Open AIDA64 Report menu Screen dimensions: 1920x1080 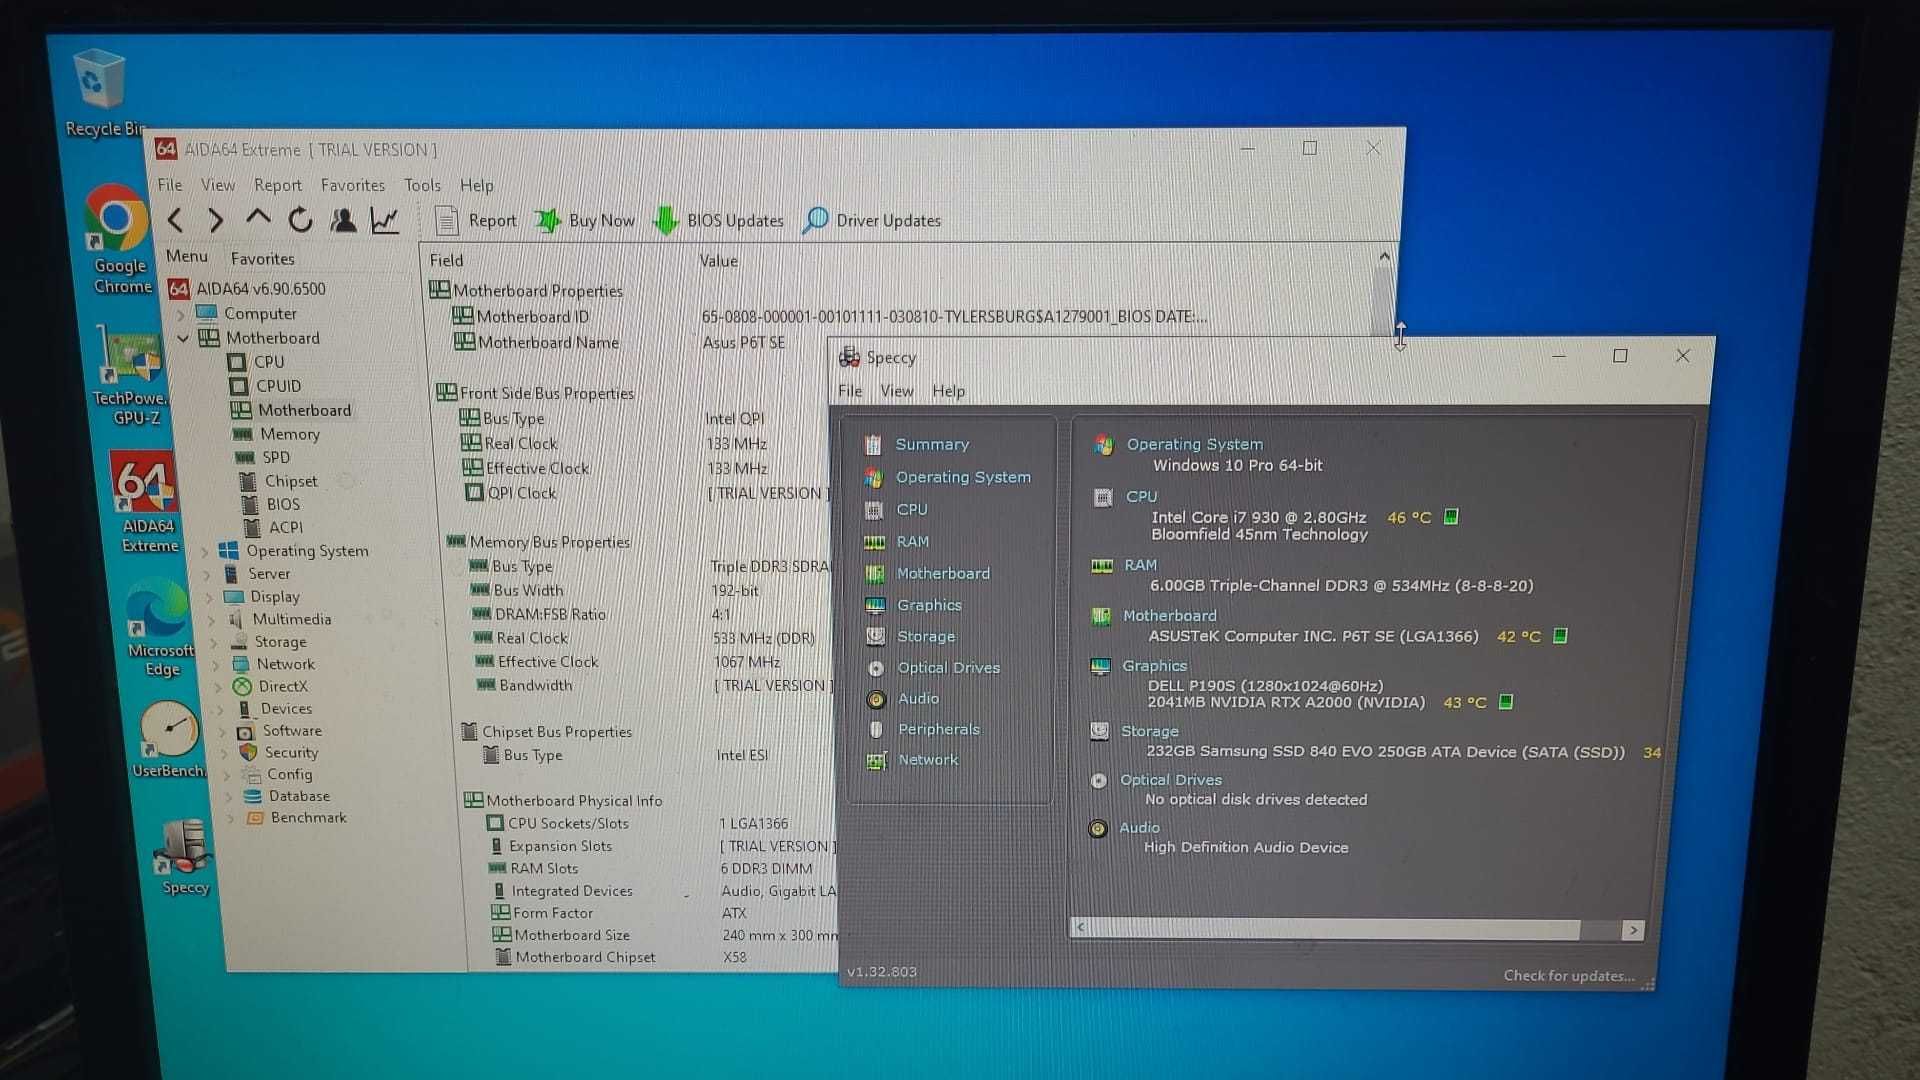point(278,185)
